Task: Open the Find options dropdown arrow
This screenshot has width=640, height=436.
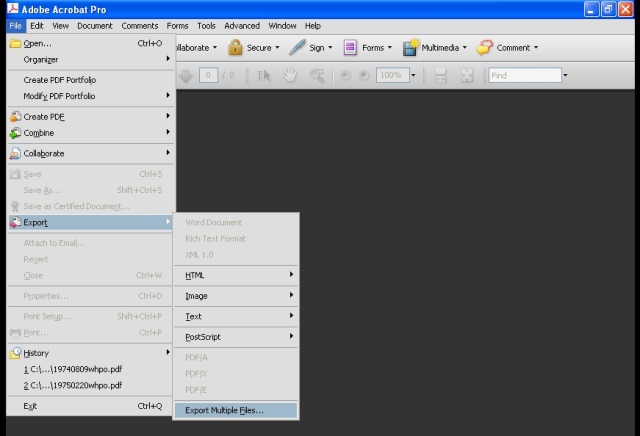Action: [565, 75]
